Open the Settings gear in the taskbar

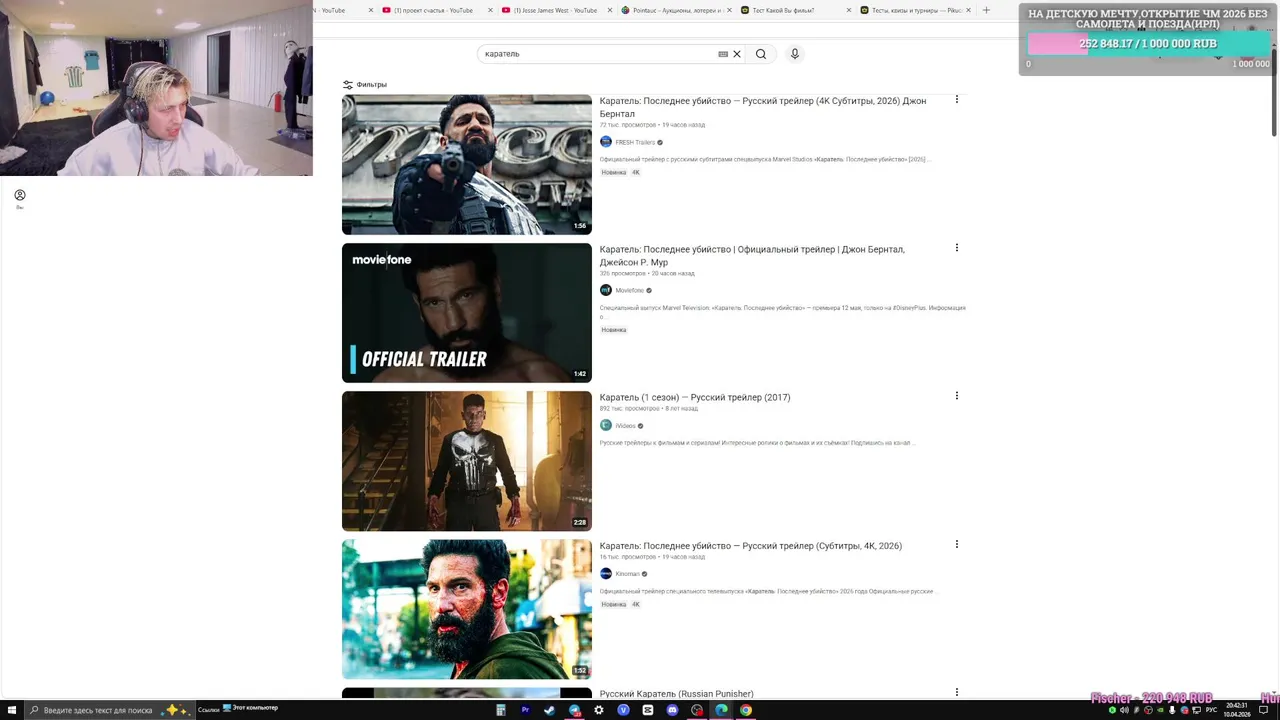click(x=599, y=710)
